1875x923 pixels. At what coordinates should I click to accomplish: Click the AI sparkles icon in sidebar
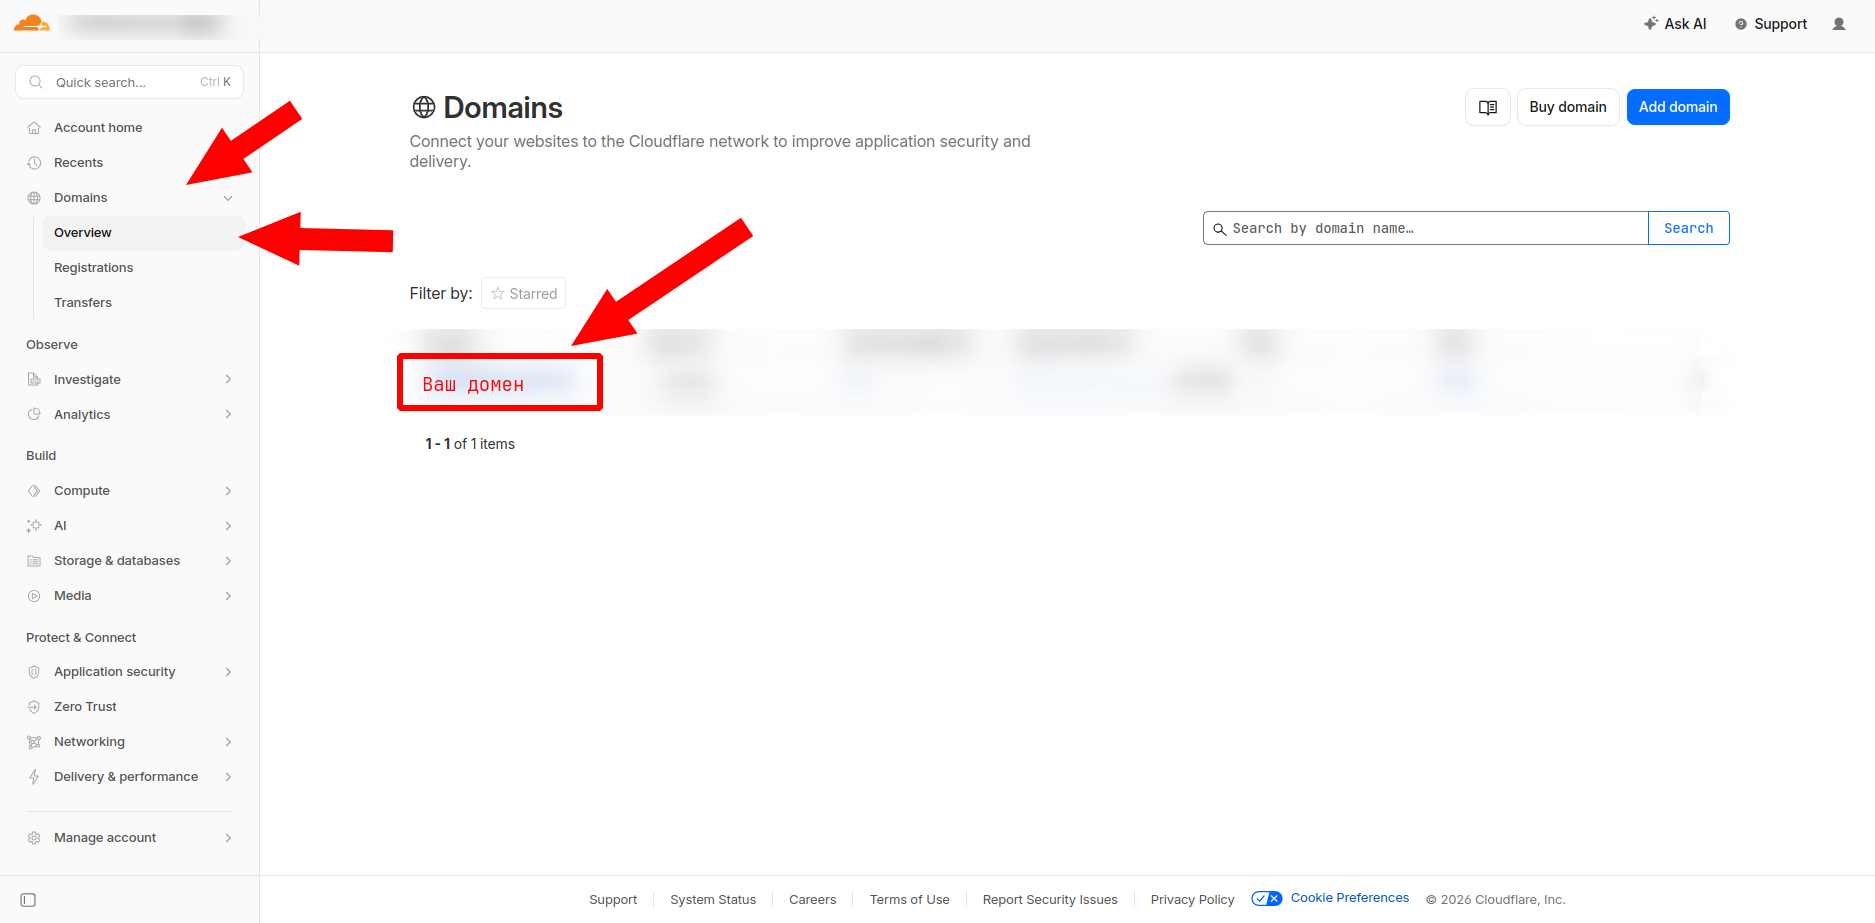point(34,526)
